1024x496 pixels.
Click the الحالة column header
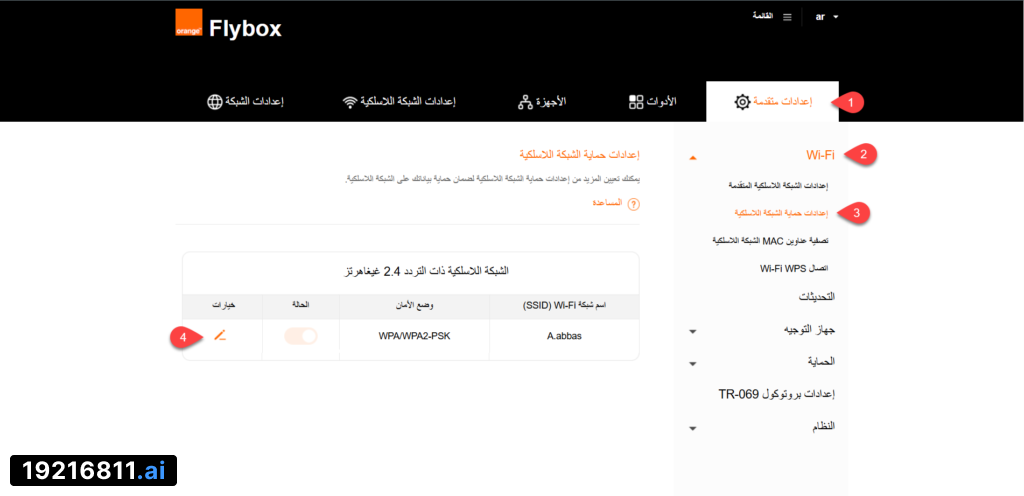click(301, 306)
